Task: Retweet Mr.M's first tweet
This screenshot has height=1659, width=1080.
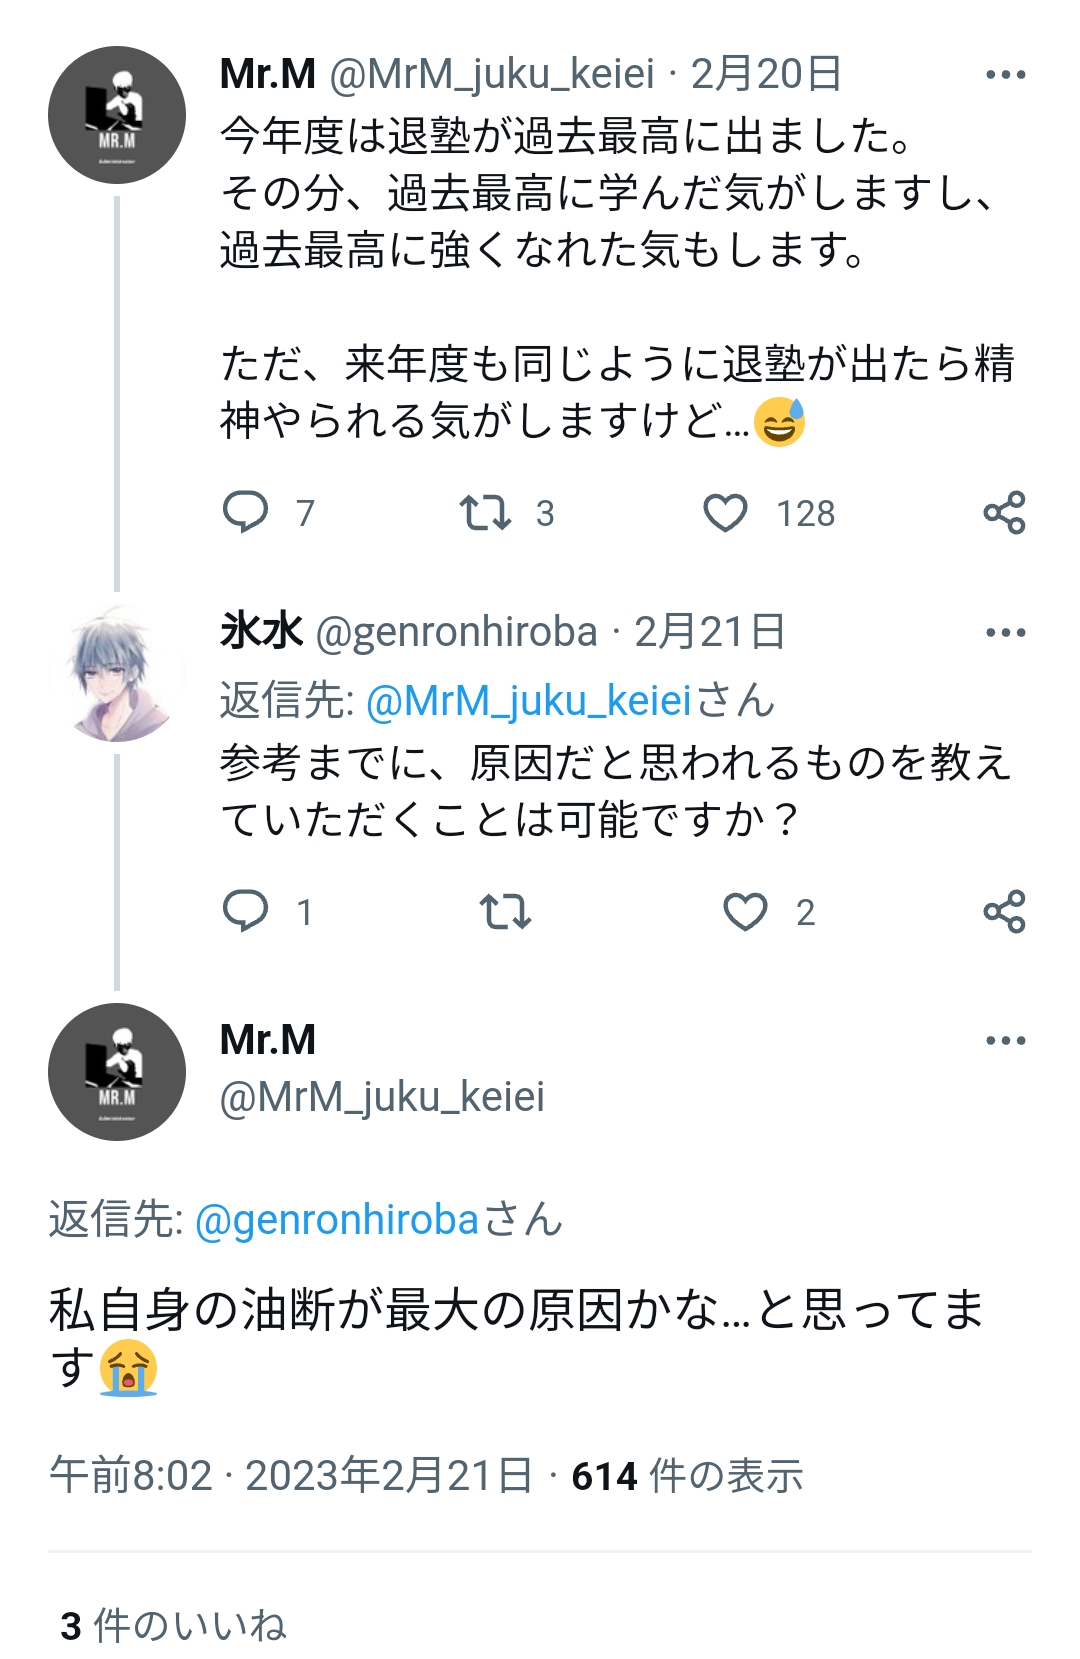Action: tap(485, 513)
